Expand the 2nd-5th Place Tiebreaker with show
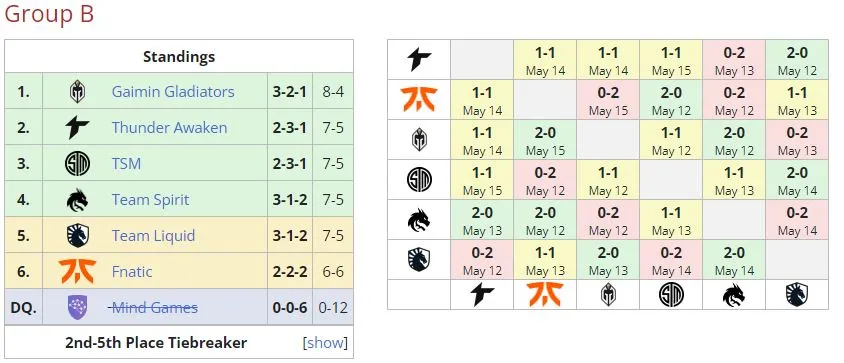This screenshot has height=363, width=844. coord(325,343)
